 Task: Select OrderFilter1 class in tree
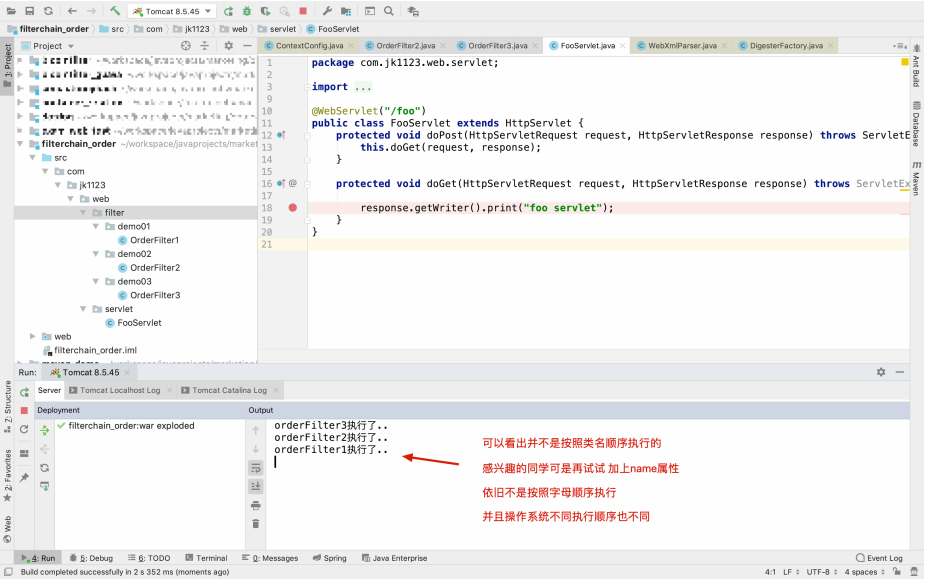149,240
